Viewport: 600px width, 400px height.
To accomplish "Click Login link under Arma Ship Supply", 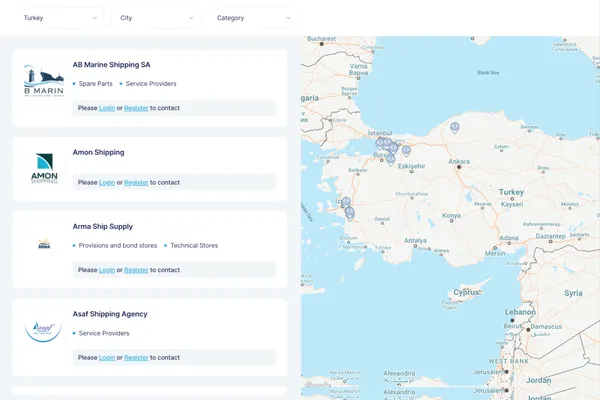I will point(107,270).
